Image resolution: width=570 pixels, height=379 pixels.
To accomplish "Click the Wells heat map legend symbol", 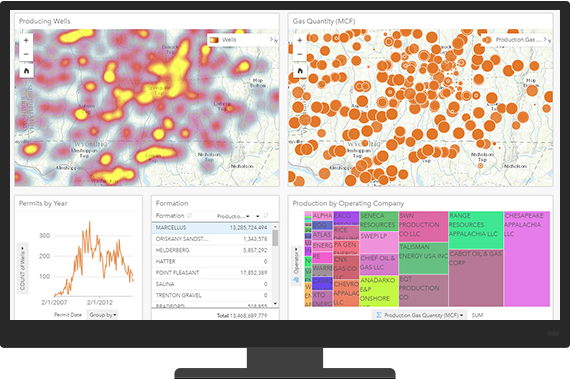I will click(214, 40).
